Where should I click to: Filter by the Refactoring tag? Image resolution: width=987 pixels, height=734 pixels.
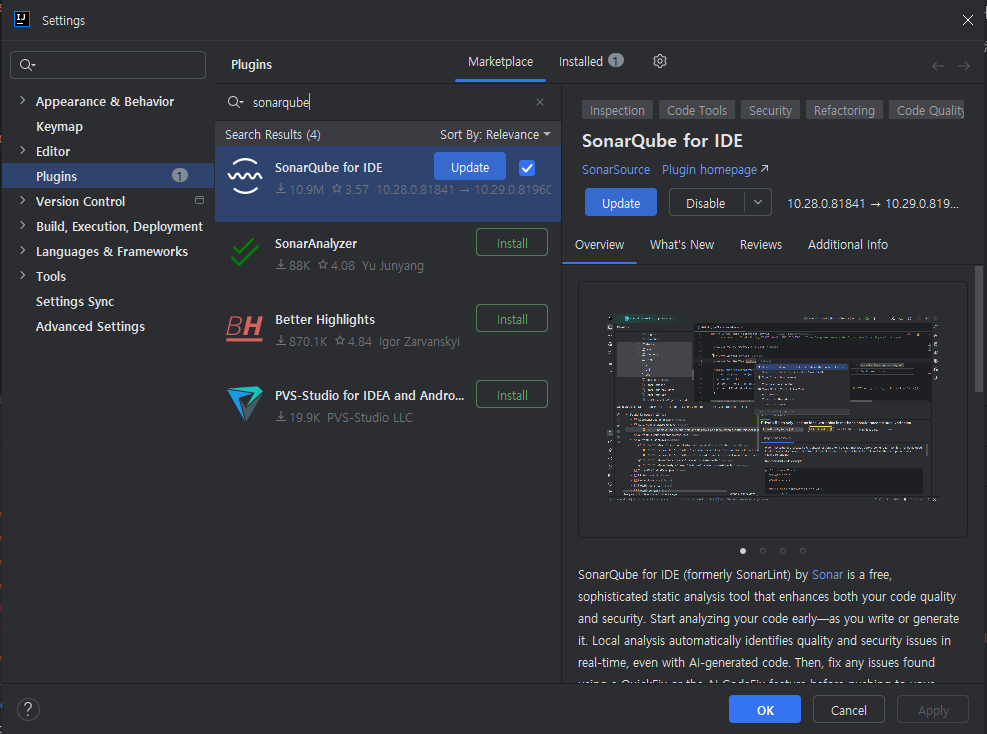(844, 110)
